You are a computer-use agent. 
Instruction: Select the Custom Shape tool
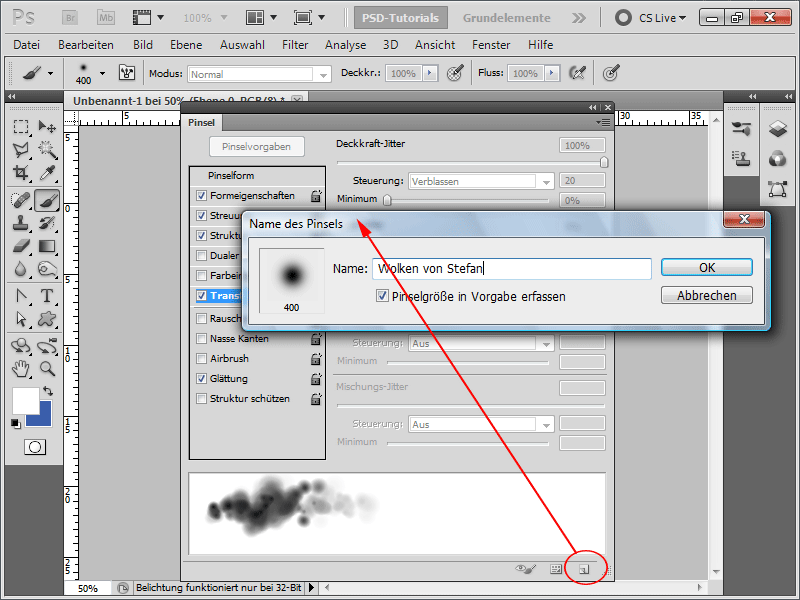pyautogui.click(x=47, y=319)
